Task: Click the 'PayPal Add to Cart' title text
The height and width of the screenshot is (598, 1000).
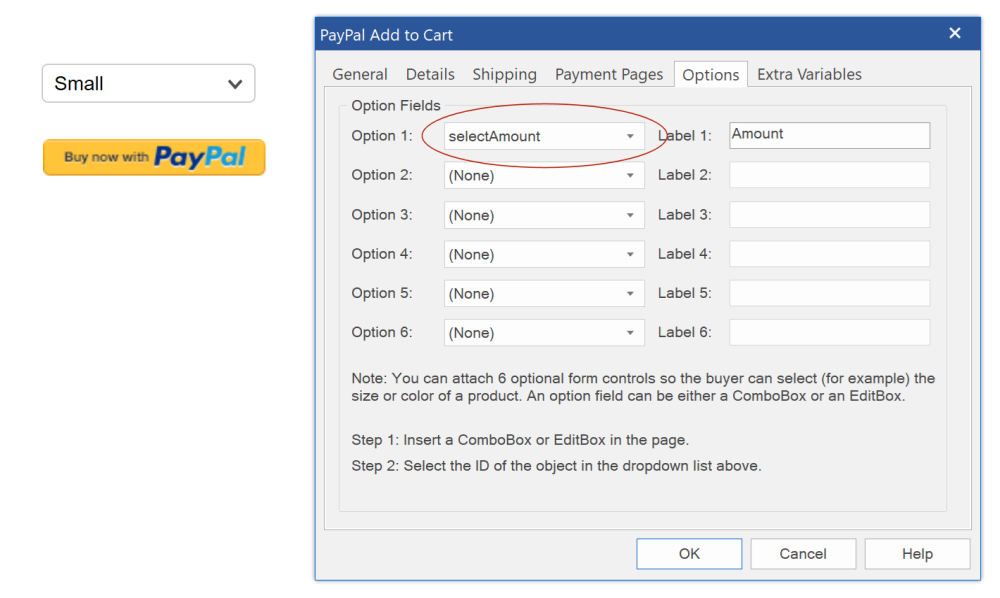Action: pyautogui.click(x=386, y=35)
